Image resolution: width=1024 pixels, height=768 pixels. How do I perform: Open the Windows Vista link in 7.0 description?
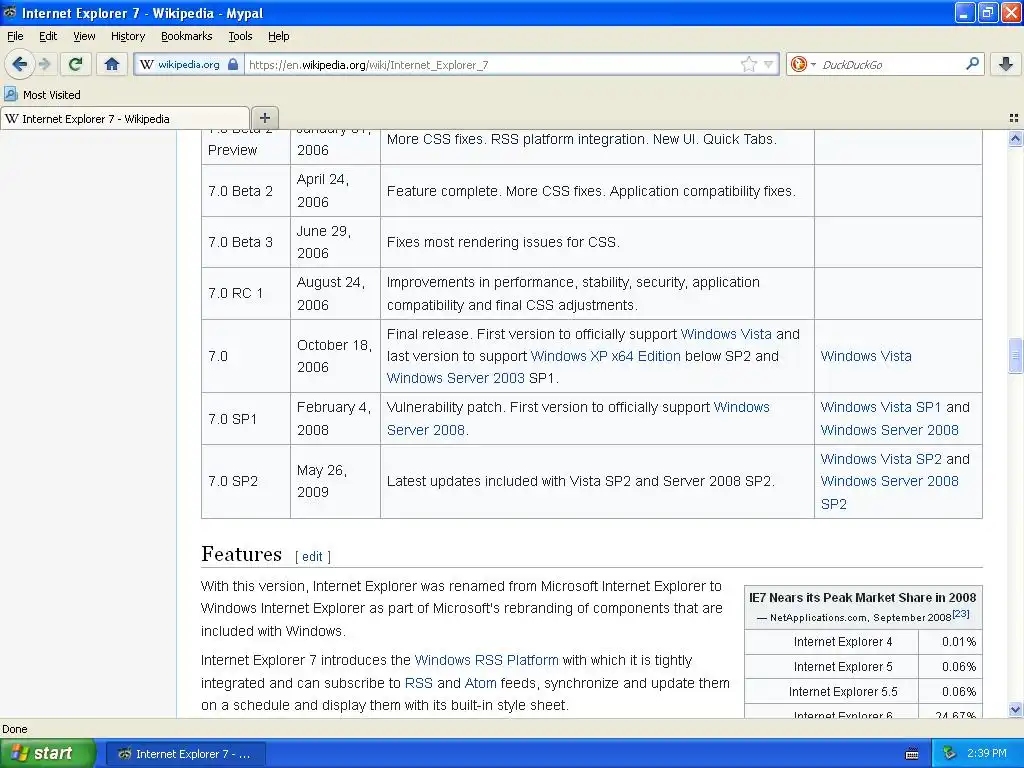[x=726, y=334]
